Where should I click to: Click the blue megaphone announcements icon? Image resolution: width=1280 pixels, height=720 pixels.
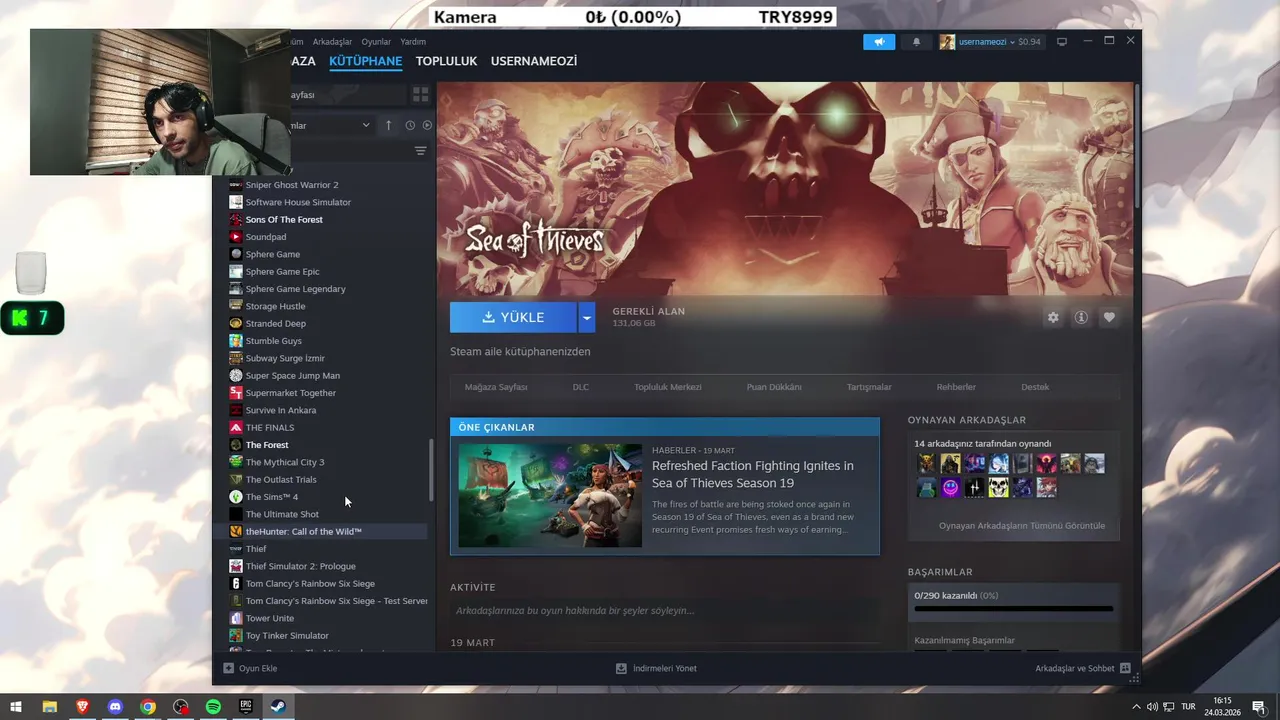pyautogui.click(x=879, y=42)
